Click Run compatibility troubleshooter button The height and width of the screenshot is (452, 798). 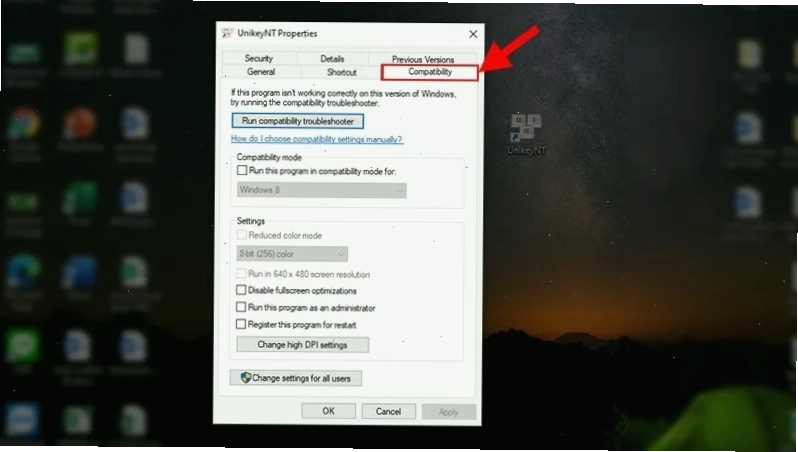298,121
